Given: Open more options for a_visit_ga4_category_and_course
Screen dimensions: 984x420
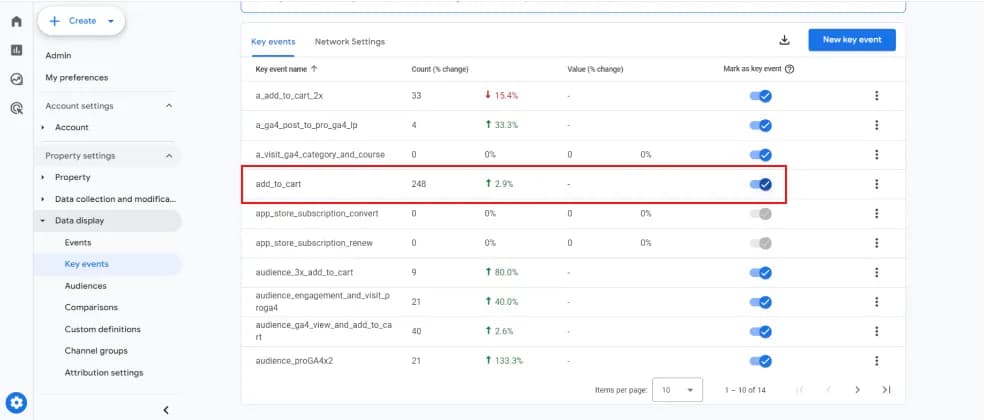Looking at the screenshot, I should (876, 154).
